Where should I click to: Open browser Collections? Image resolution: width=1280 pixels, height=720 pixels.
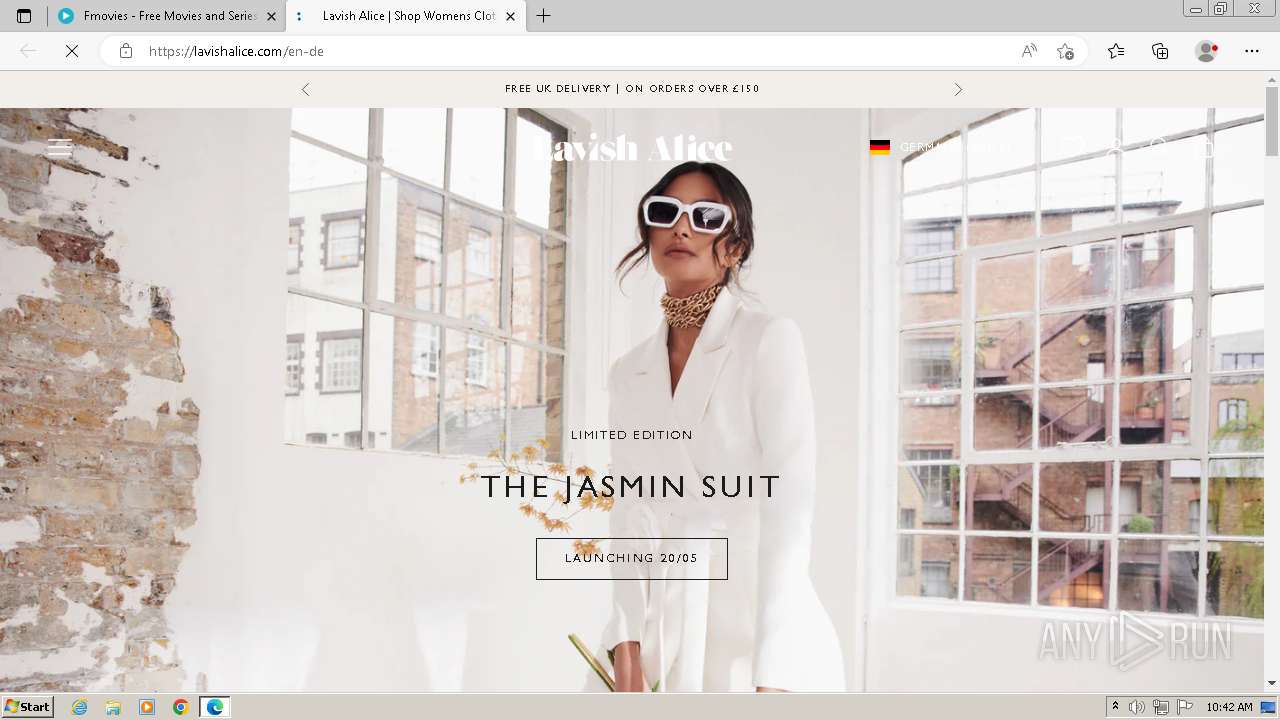pyautogui.click(x=1160, y=51)
